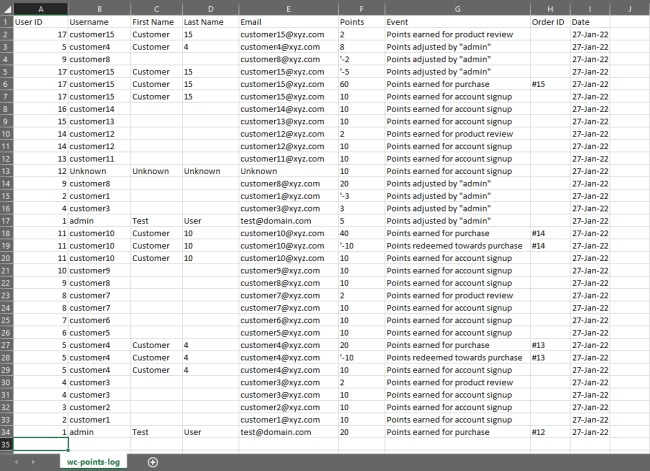Image resolution: width=650 pixels, height=471 pixels.
Task: Select column A header
Action: pyautogui.click(x=41, y=9)
